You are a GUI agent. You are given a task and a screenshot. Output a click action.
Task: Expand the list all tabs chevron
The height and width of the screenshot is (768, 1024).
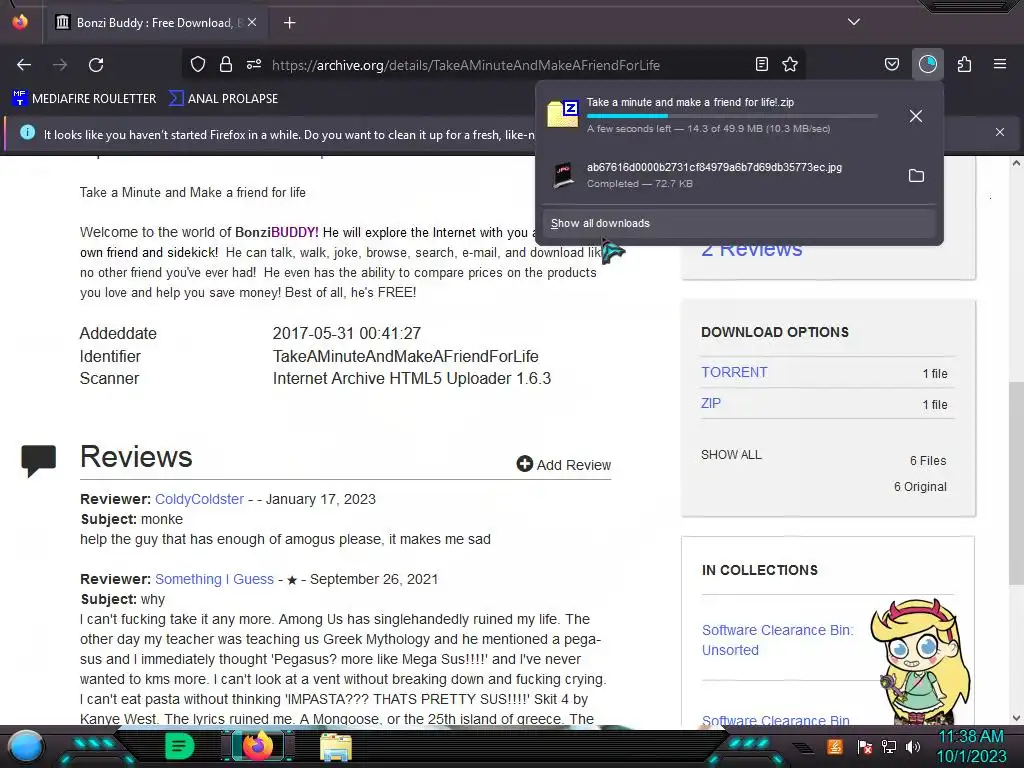[x=854, y=22]
